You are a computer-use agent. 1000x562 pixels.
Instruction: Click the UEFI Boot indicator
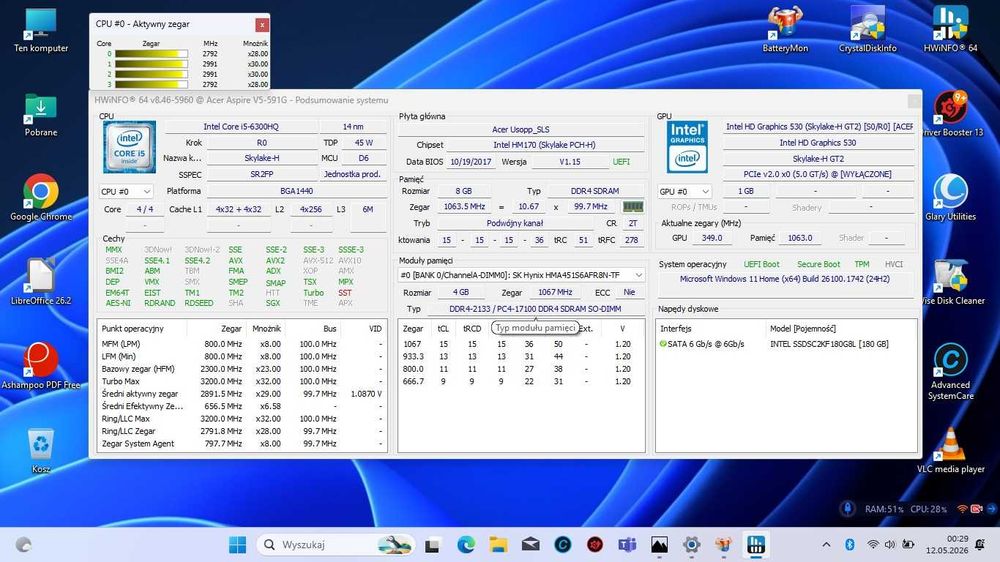[x=761, y=264]
